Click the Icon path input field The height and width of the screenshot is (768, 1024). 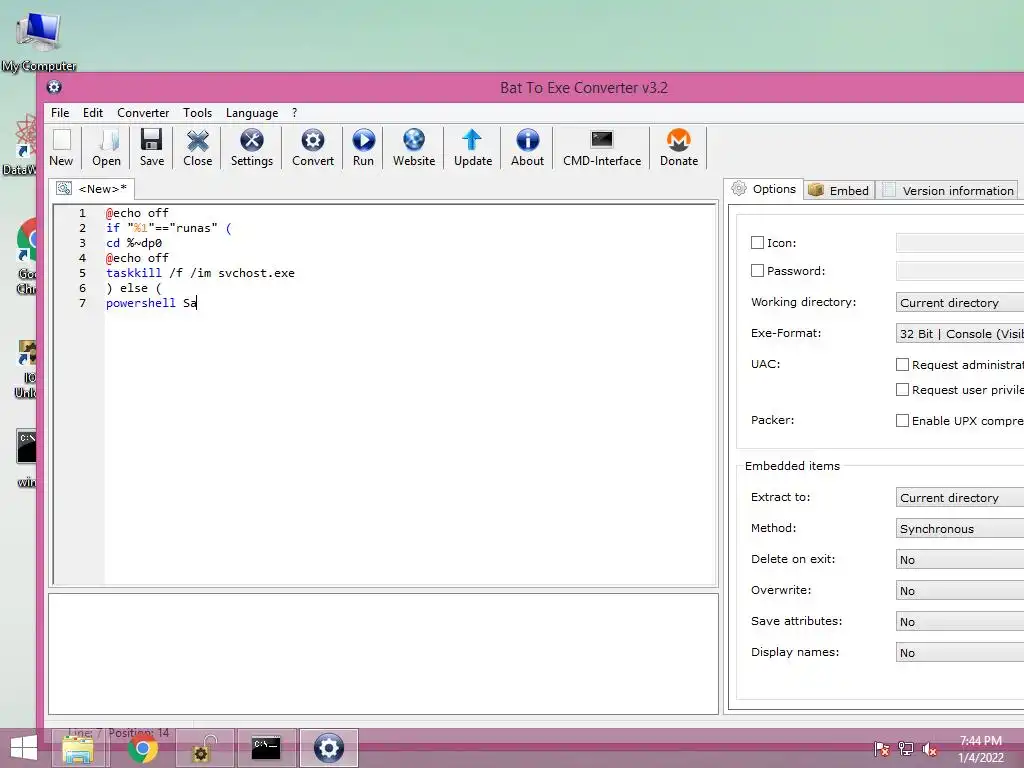tap(960, 243)
